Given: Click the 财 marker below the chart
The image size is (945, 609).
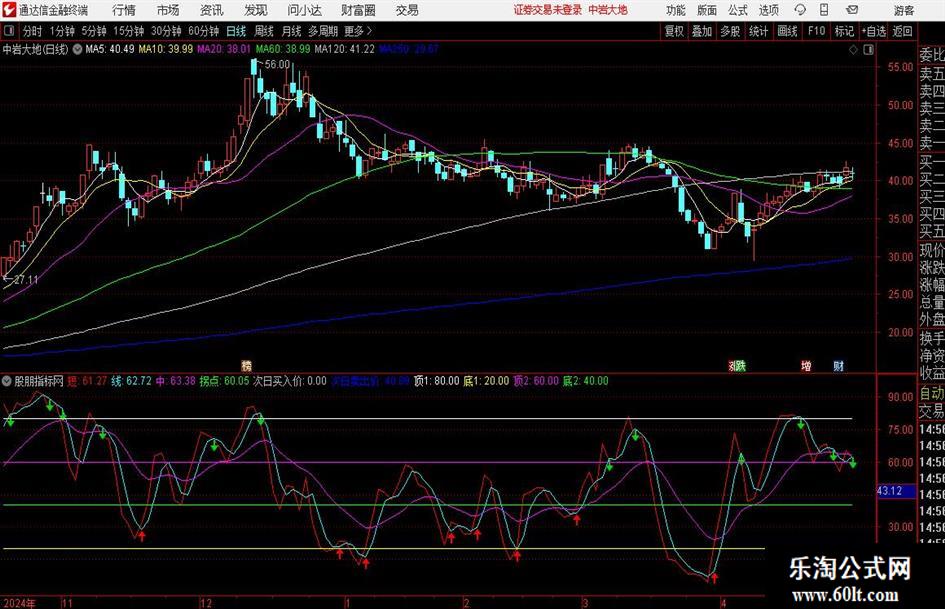Looking at the screenshot, I should click(838, 365).
